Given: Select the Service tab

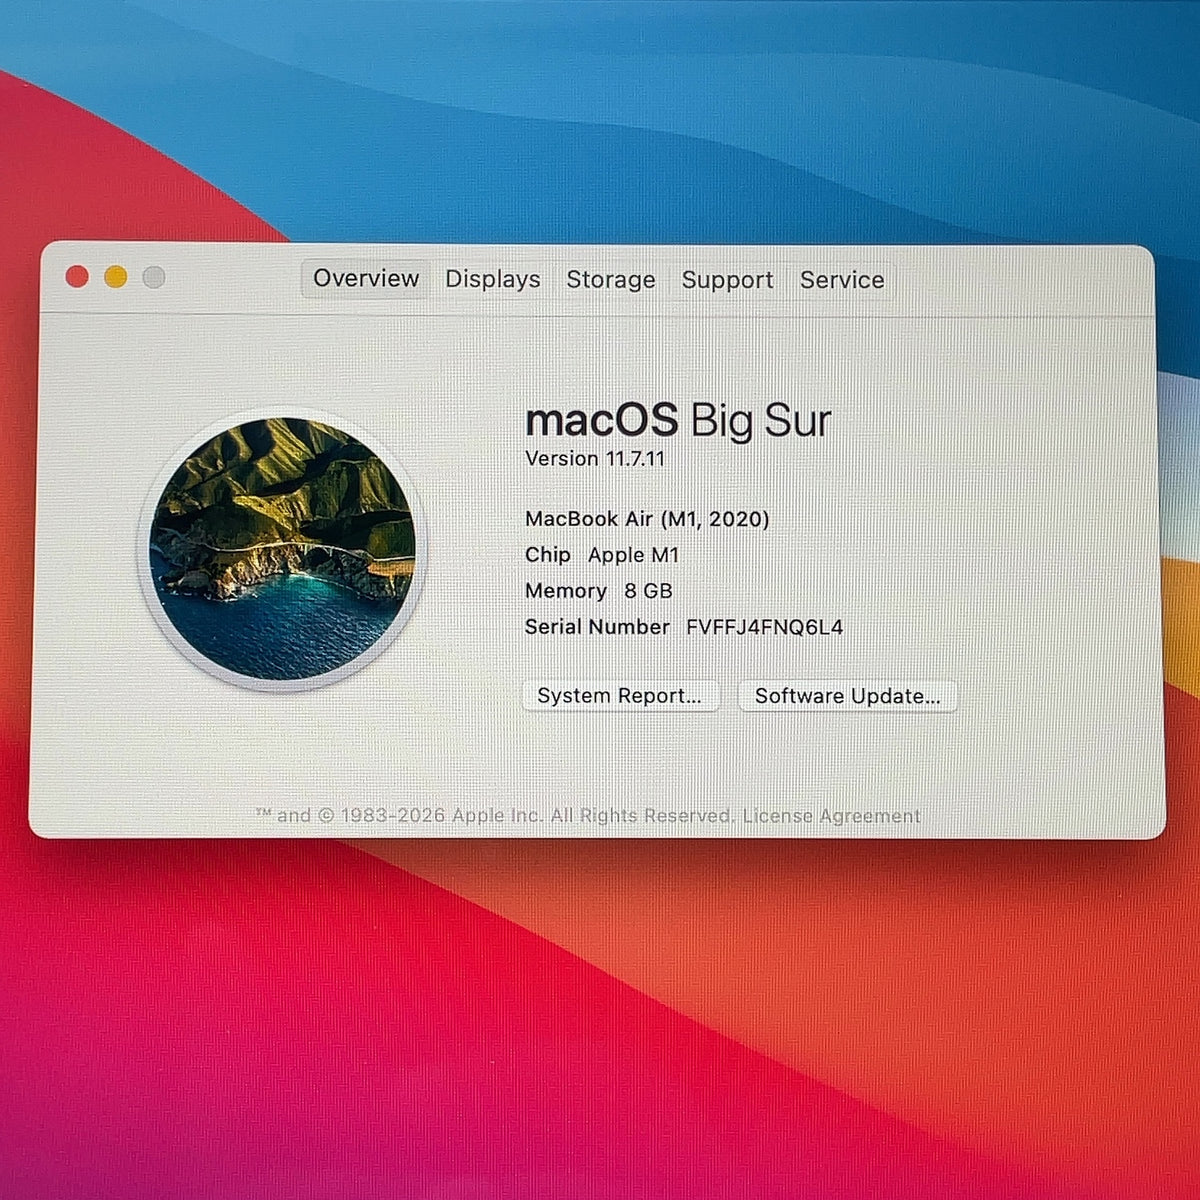Looking at the screenshot, I should pos(842,280).
